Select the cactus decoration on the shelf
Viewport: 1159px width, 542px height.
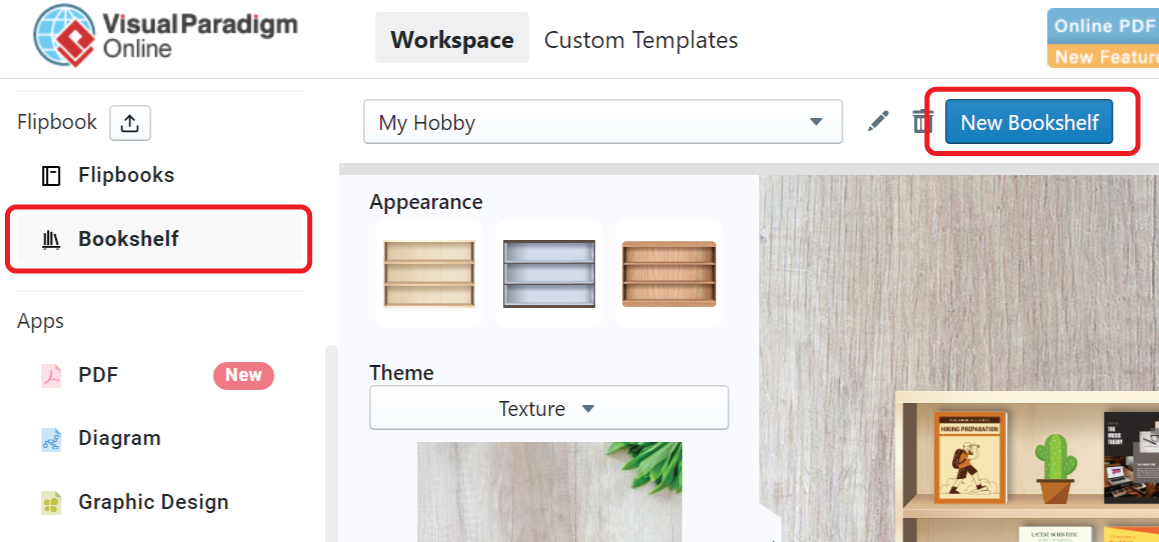pos(1054,468)
